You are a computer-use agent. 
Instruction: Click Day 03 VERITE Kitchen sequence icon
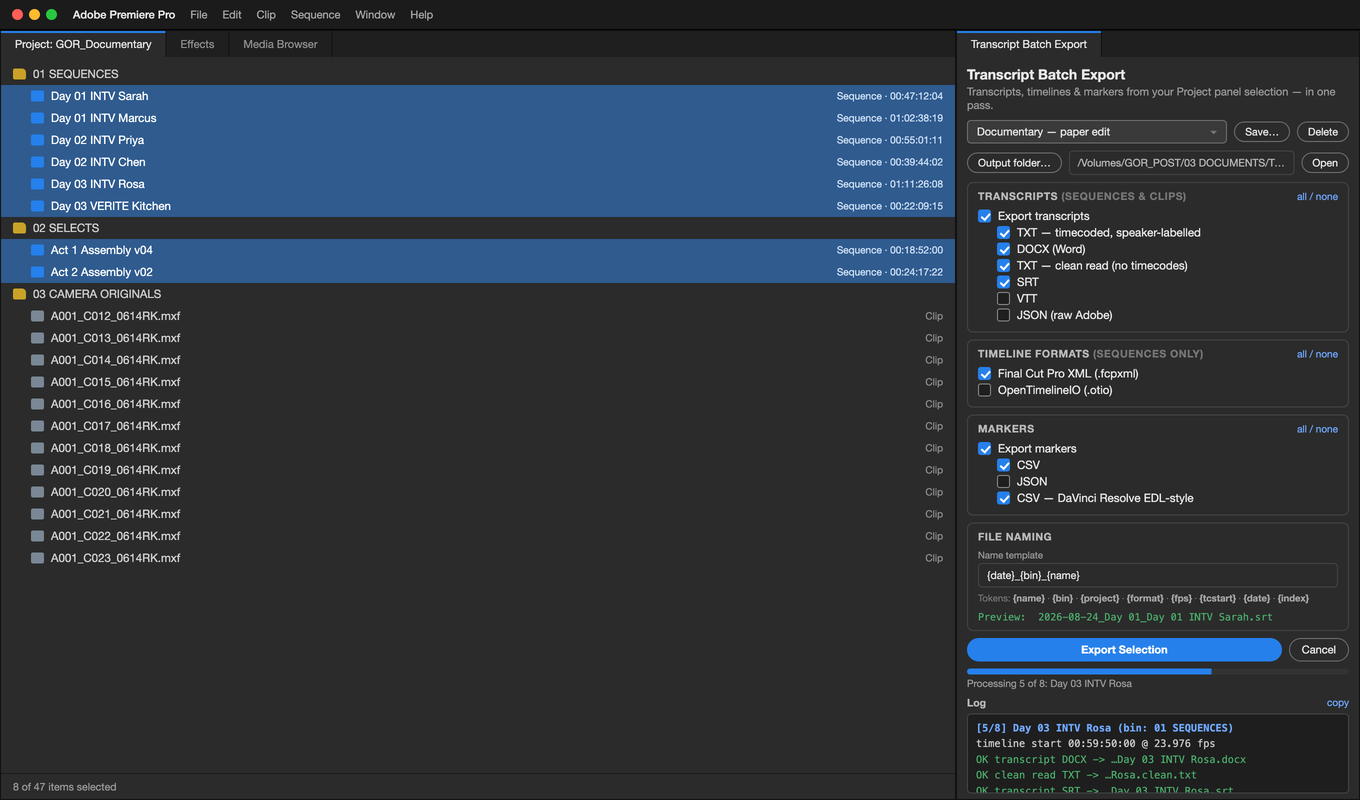tap(37, 206)
